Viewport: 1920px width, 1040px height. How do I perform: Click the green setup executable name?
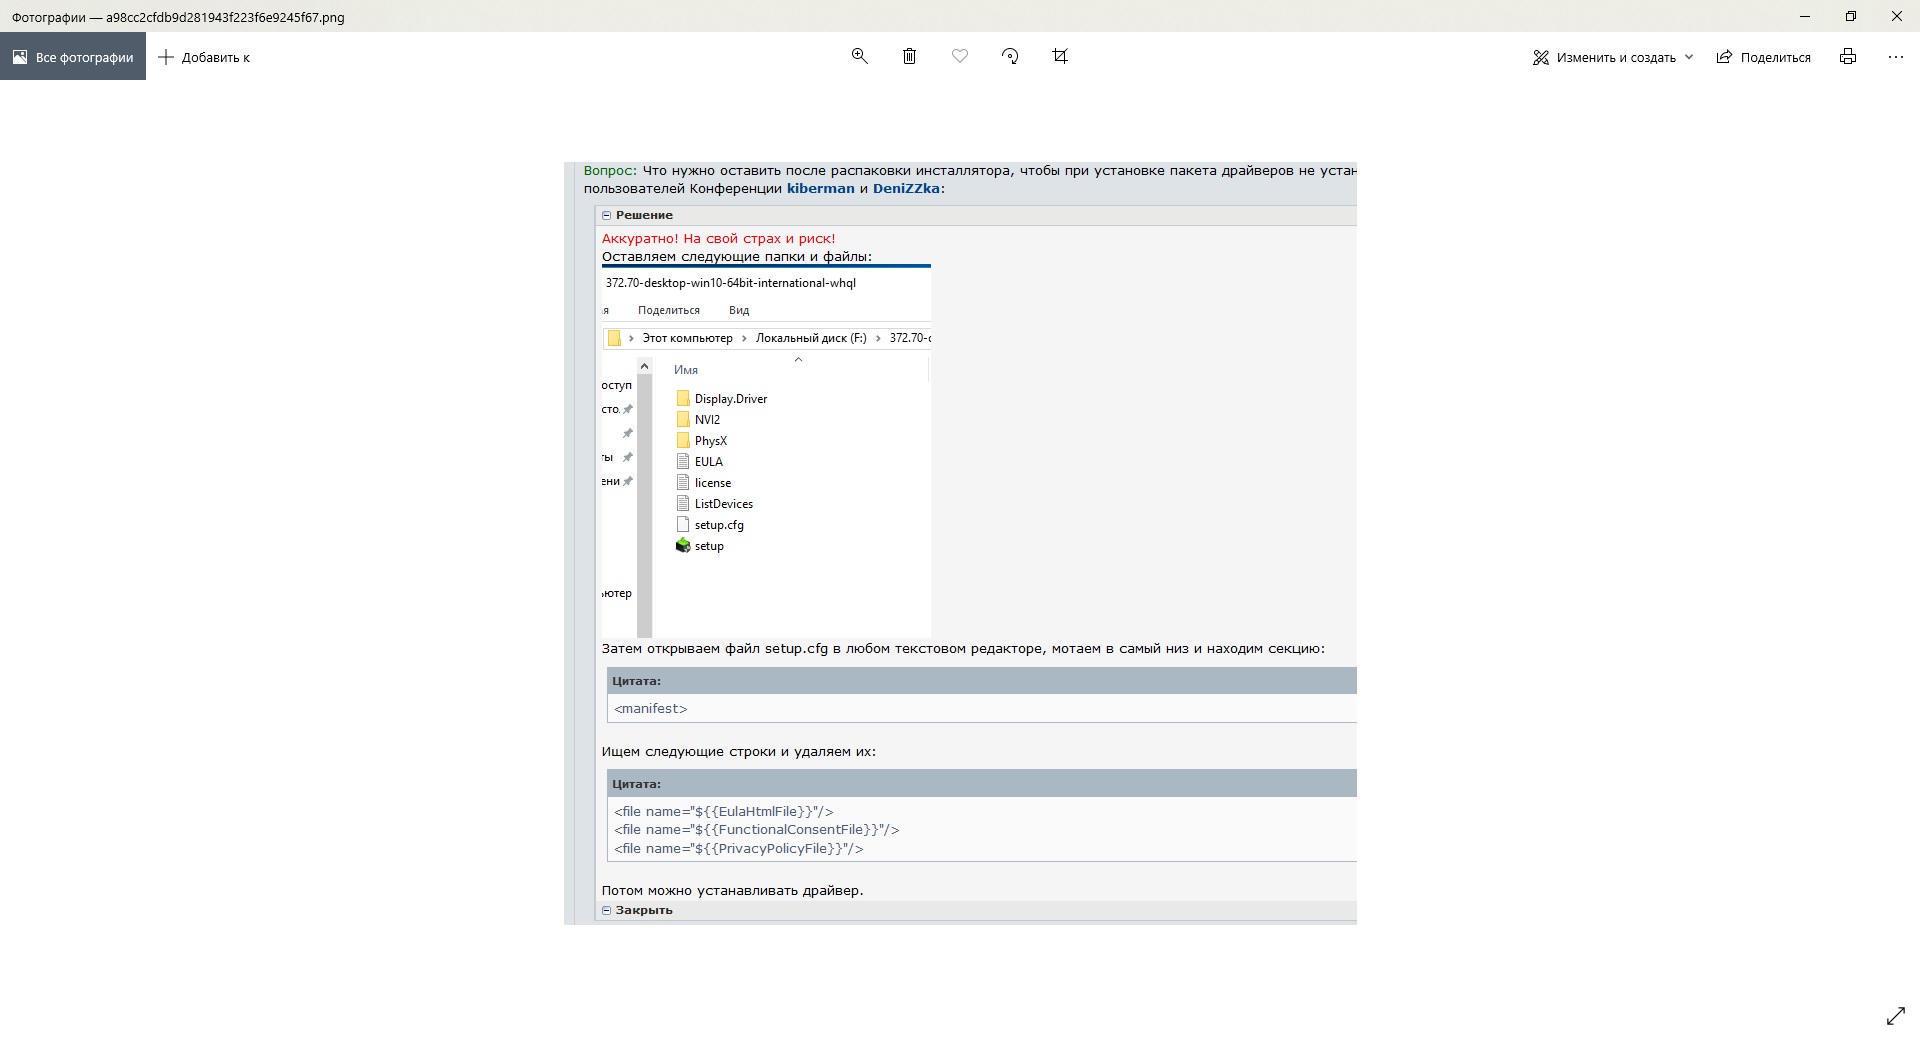709,546
